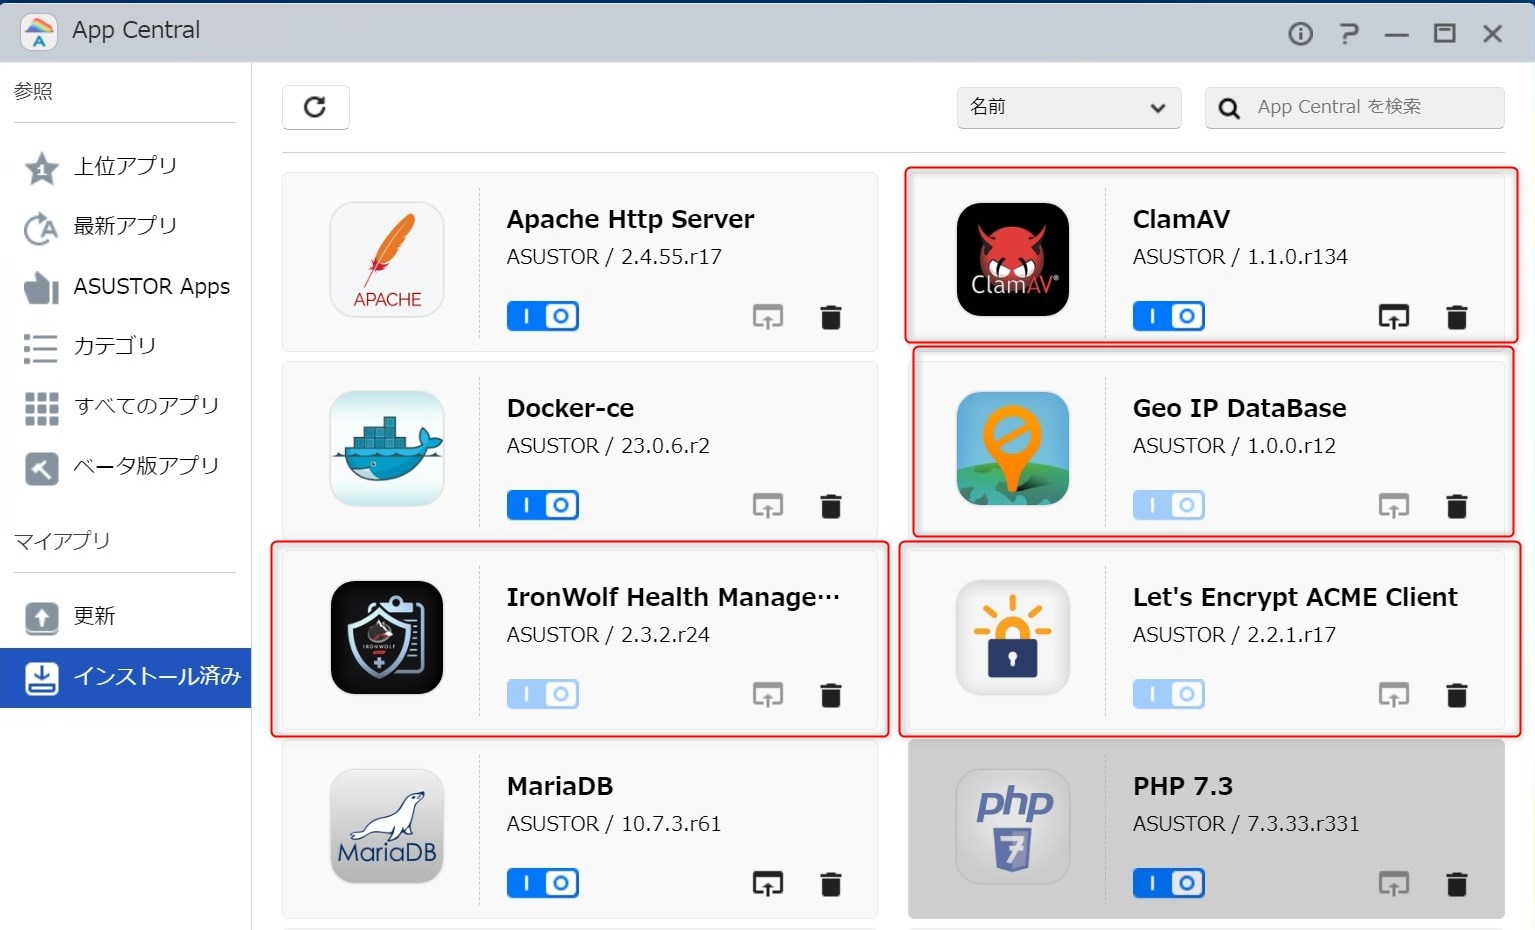This screenshot has width=1535, height=930.
Task: Open the ClamAV app in a new window
Action: tap(1393, 317)
